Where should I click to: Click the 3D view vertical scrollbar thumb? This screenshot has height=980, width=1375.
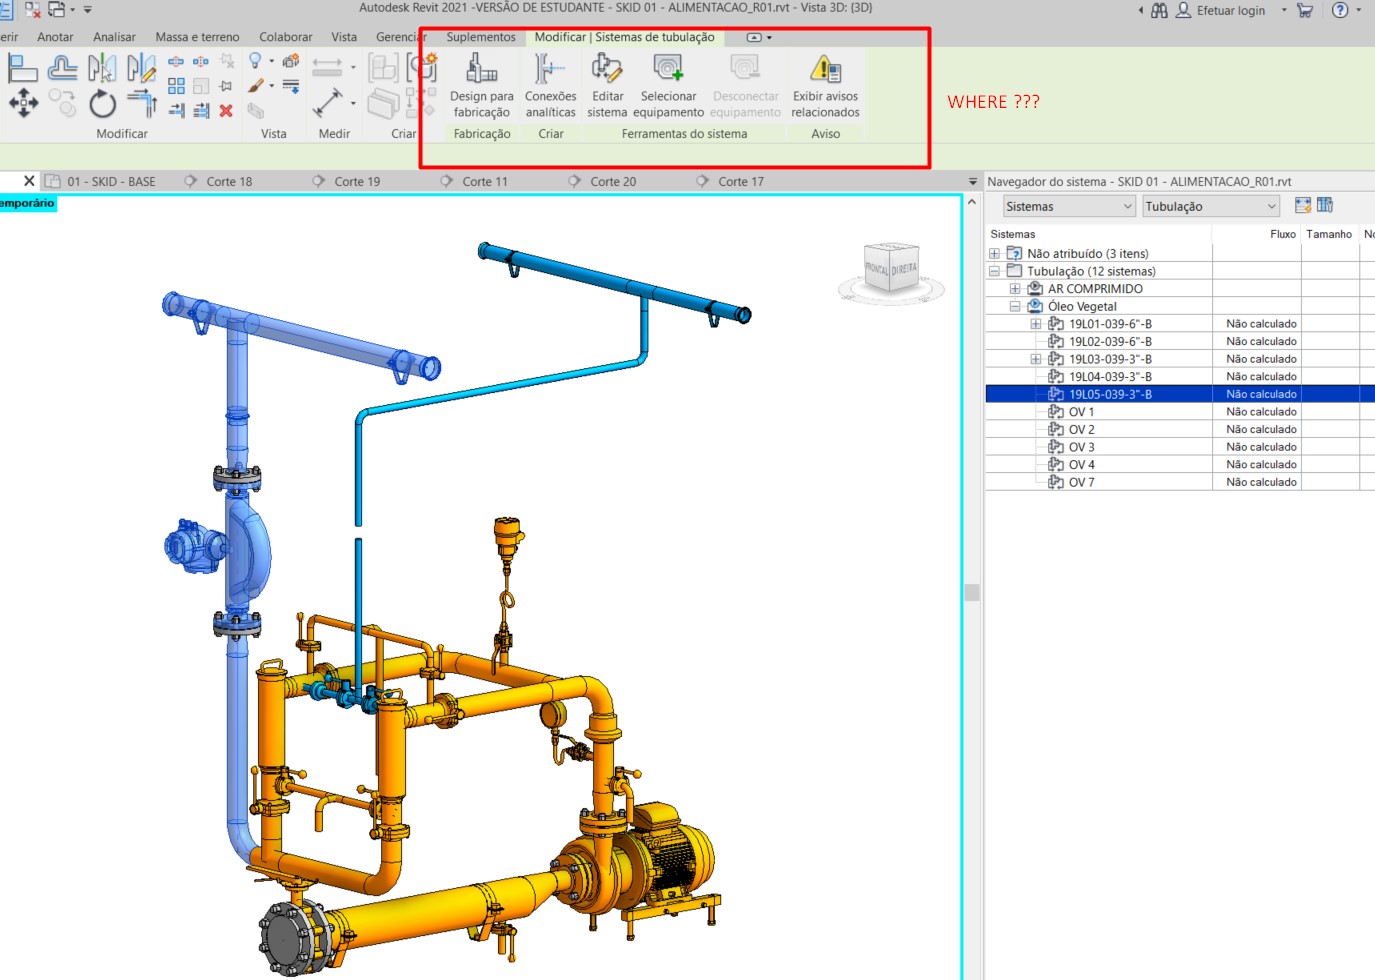[972, 592]
